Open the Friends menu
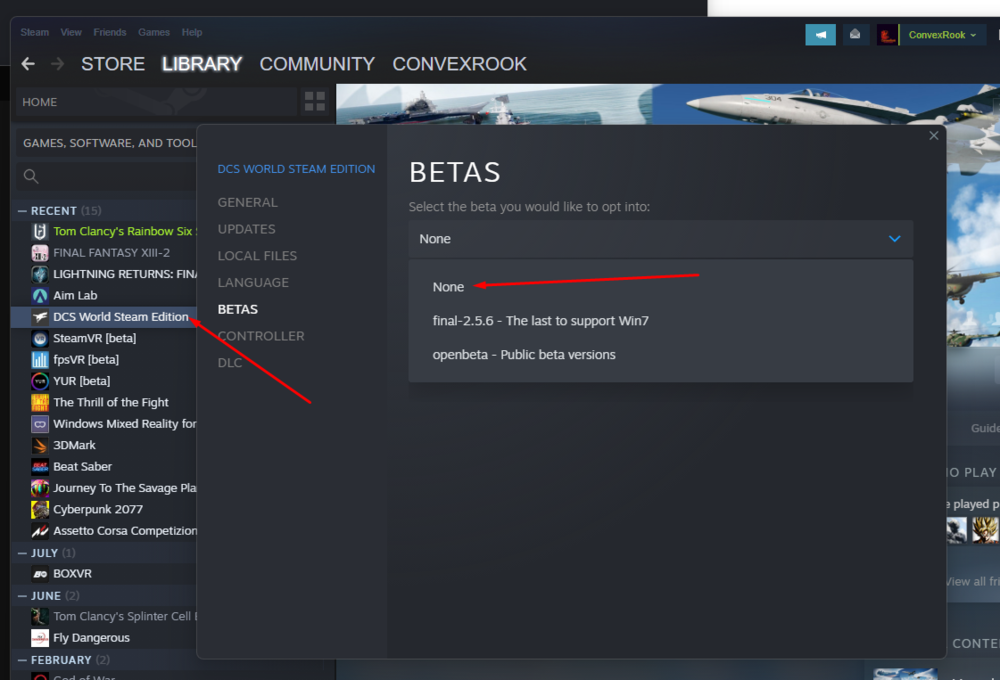1000x680 pixels. point(110,32)
